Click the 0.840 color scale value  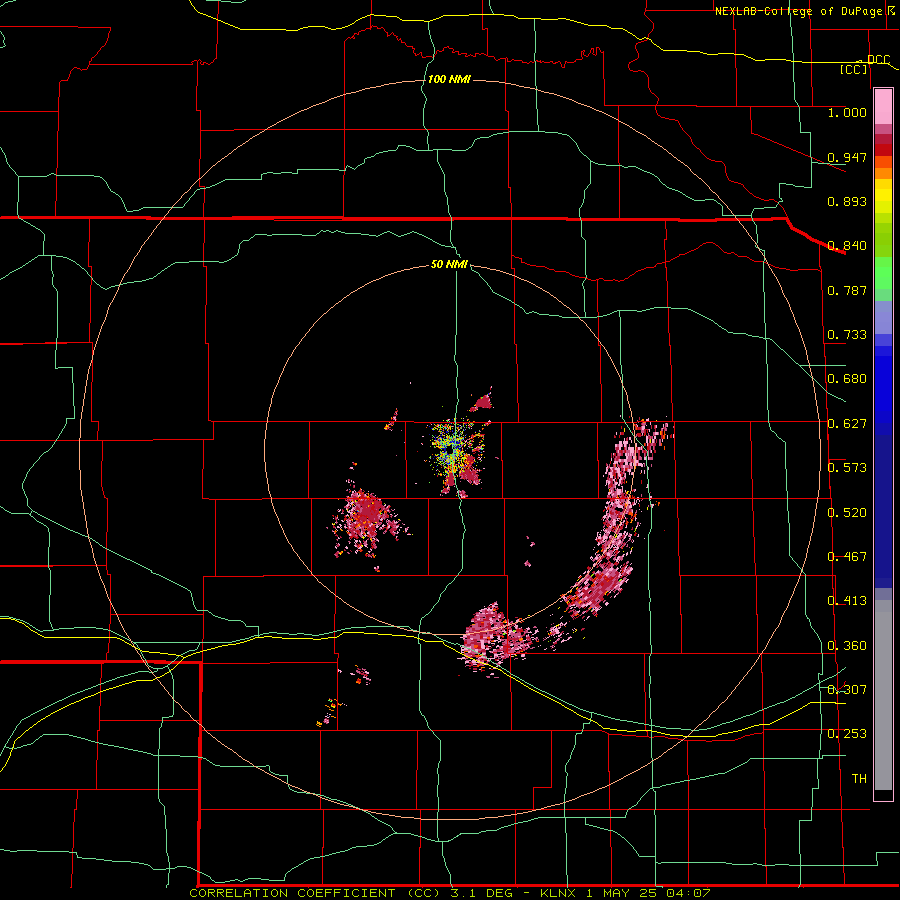pyautogui.click(x=847, y=246)
